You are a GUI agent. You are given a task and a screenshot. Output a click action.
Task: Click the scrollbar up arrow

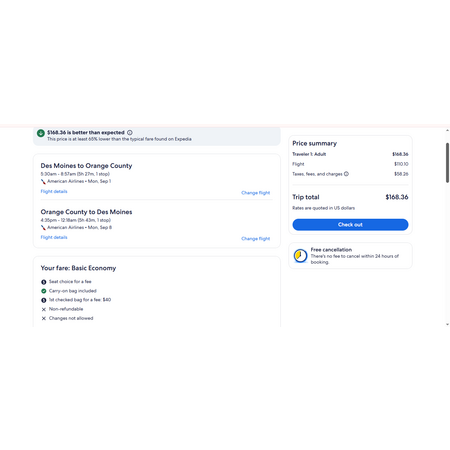447,130
